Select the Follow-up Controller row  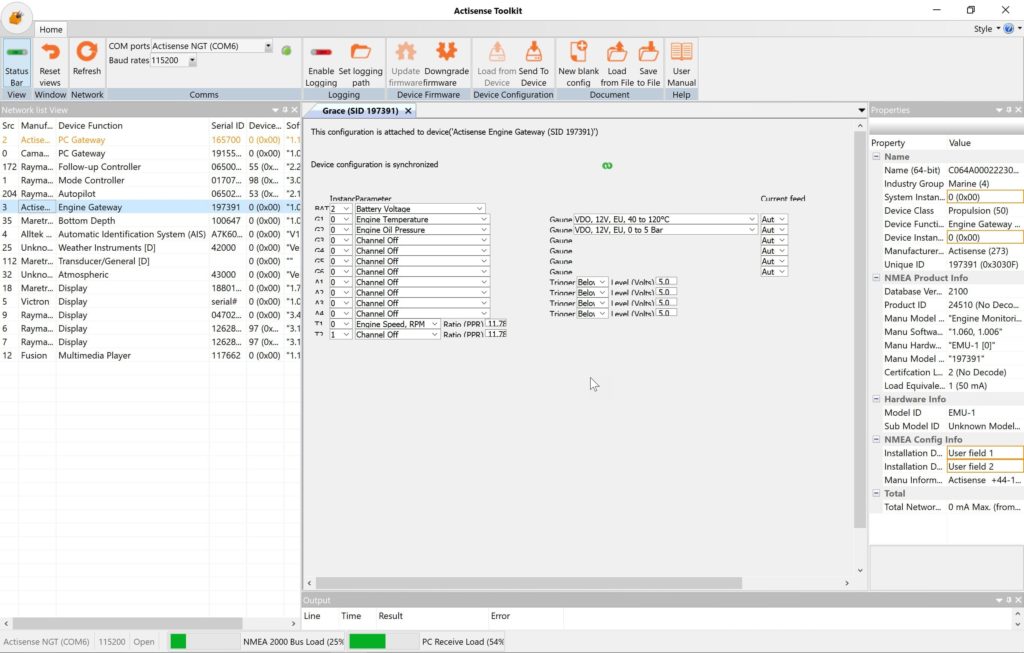pos(150,167)
